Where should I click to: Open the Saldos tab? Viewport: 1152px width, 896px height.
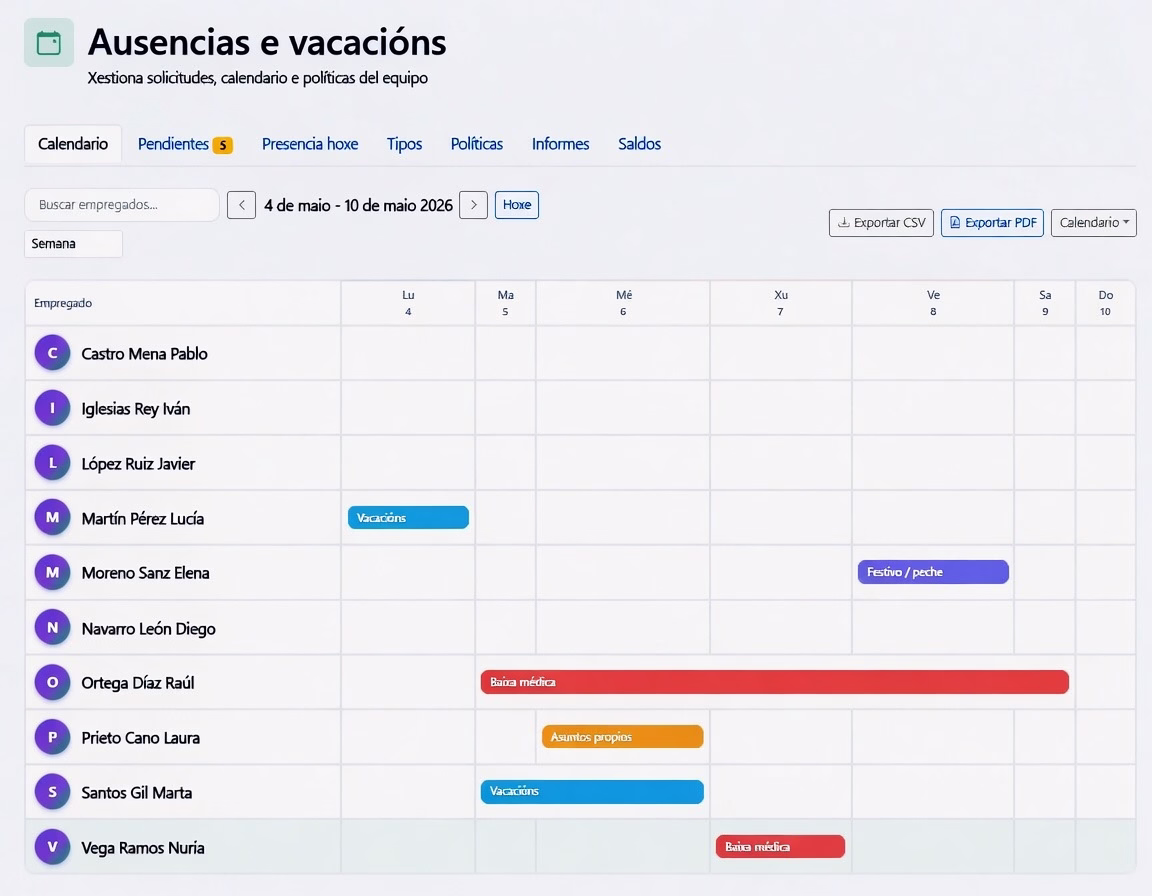tap(639, 144)
